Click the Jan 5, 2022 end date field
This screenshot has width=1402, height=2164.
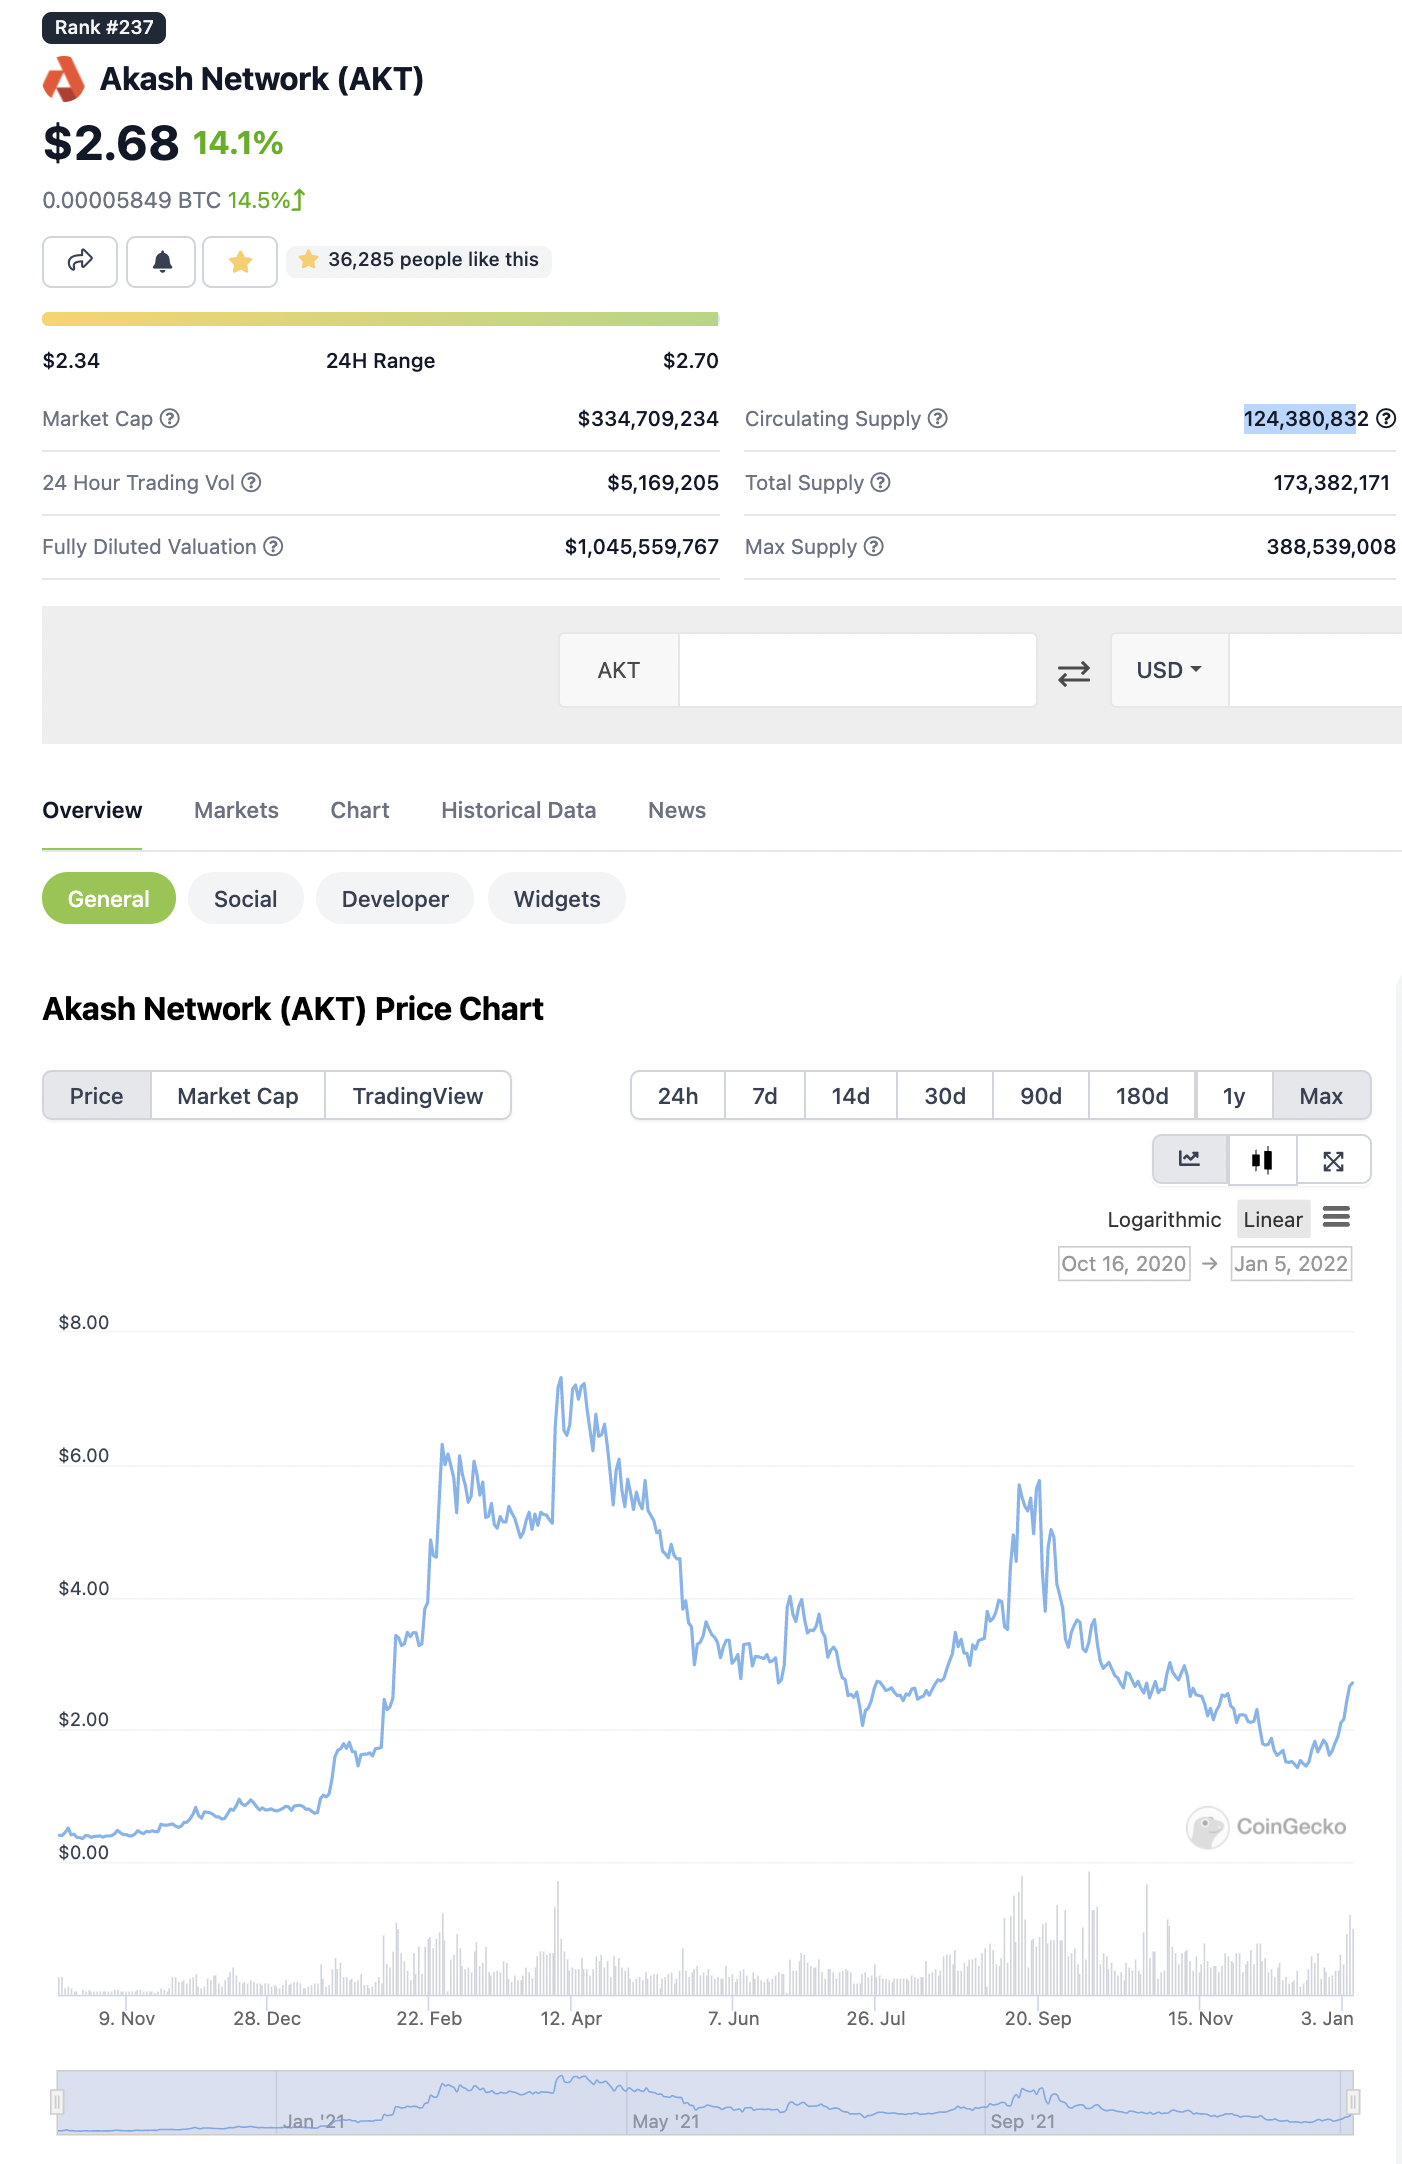[1291, 1264]
